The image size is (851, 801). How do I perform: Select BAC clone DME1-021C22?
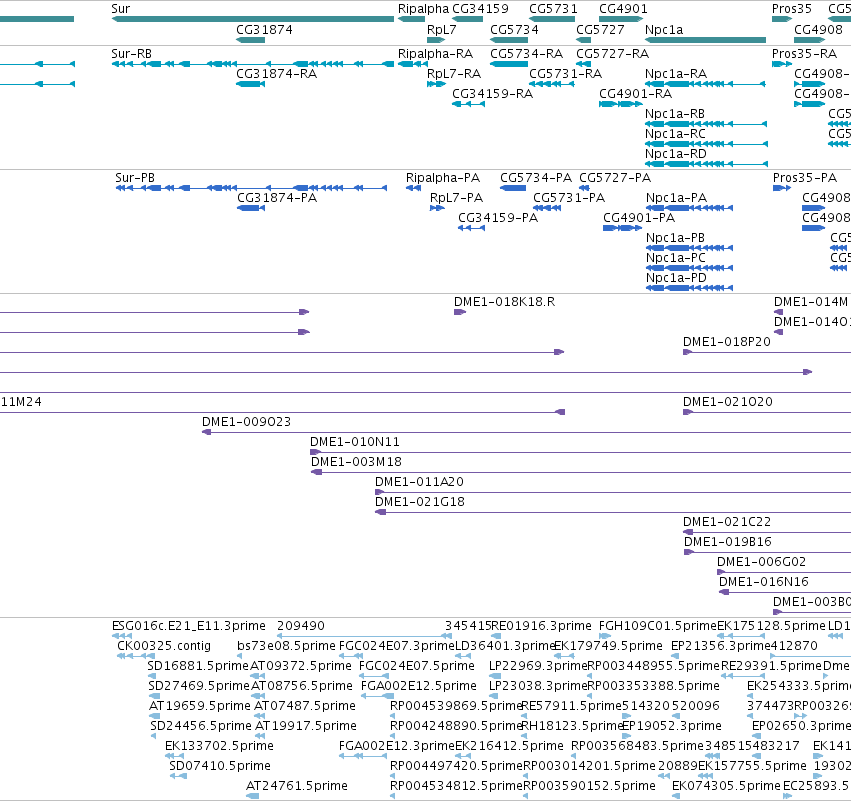(x=766, y=532)
